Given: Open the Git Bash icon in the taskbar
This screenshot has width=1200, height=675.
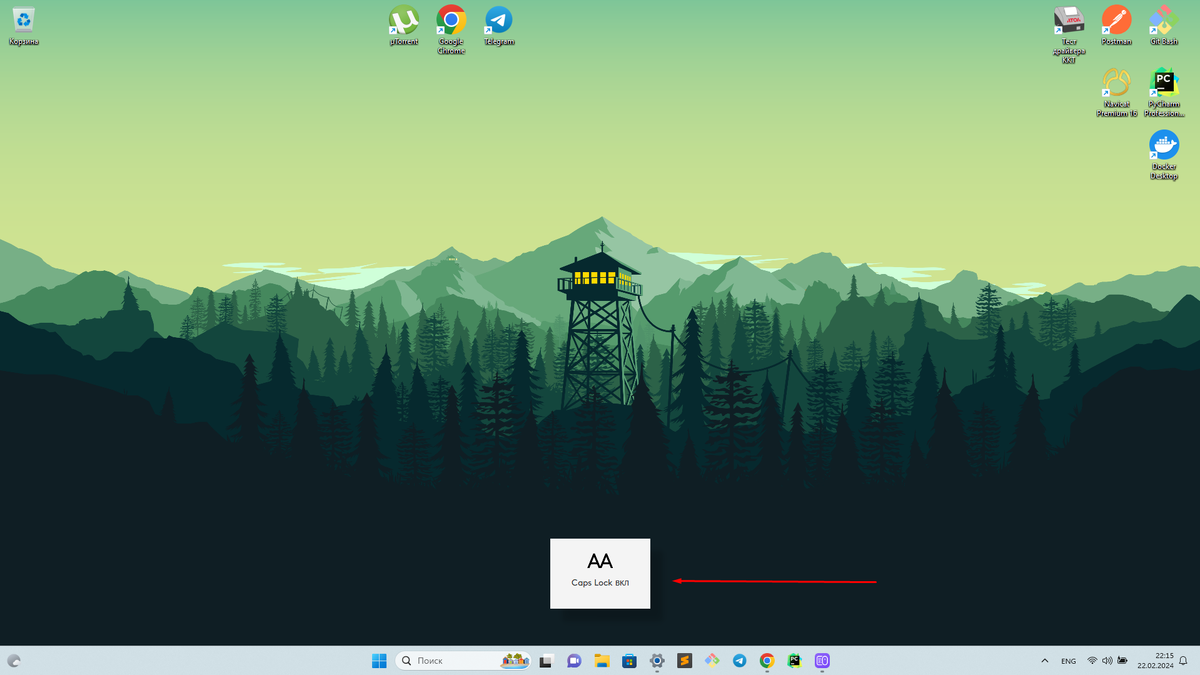Looking at the screenshot, I should [x=712, y=661].
